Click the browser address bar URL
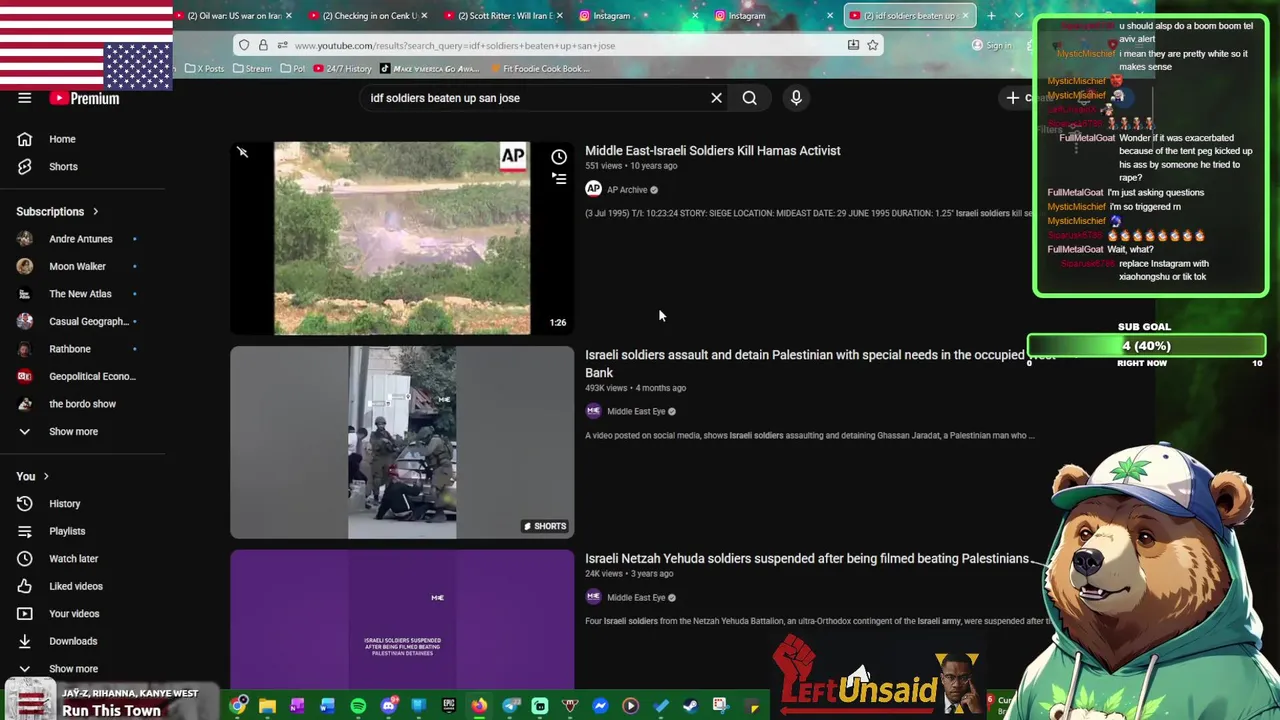The width and height of the screenshot is (1280, 720). pos(455,46)
